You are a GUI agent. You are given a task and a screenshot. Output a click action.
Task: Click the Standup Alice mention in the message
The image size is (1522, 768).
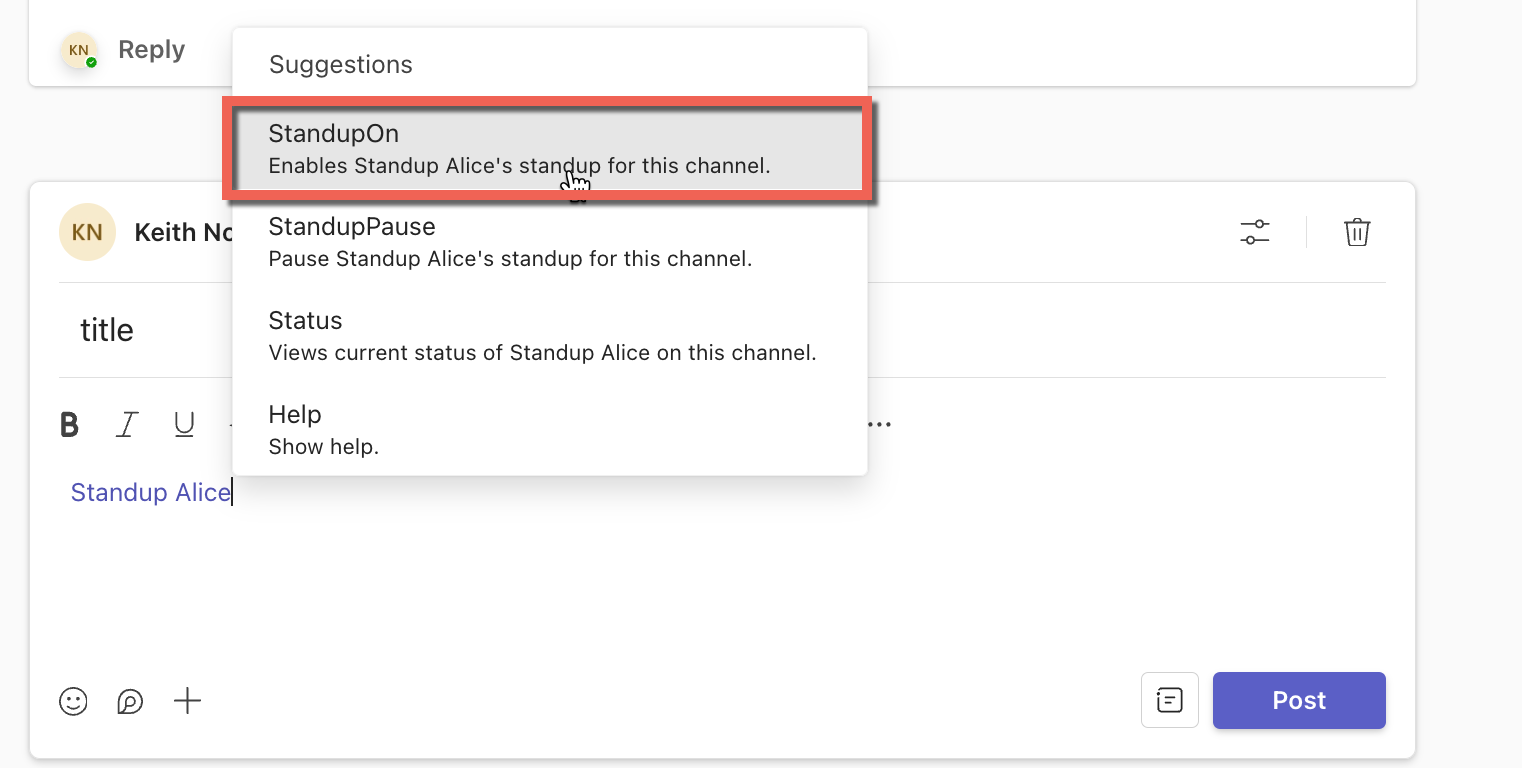[x=151, y=492]
